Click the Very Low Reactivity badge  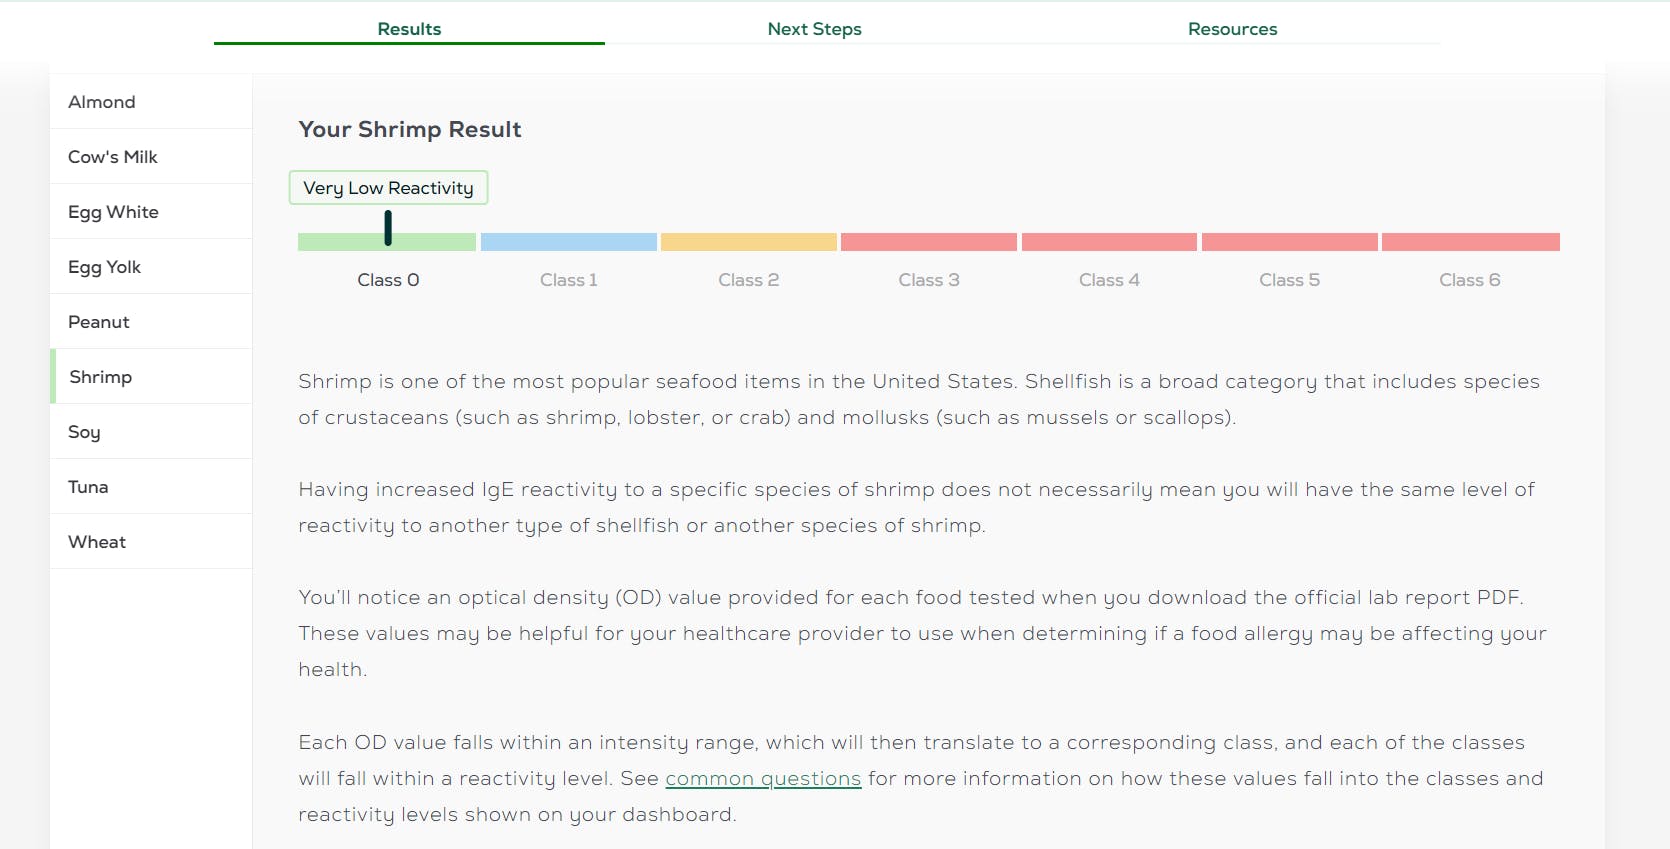(x=388, y=188)
